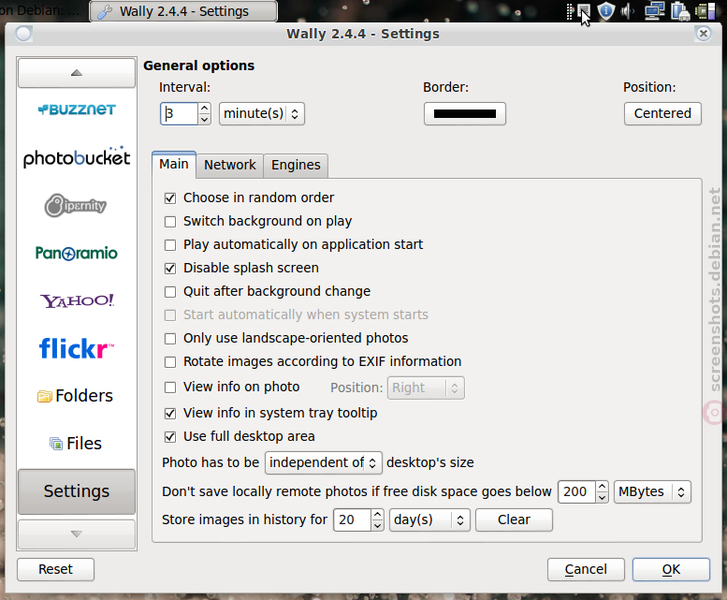
Task: Open the black Border color picker
Action: (x=465, y=114)
